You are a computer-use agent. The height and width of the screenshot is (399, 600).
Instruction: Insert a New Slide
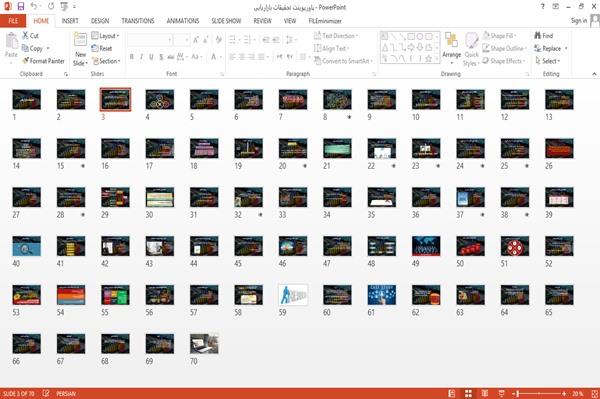pyautogui.click(x=80, y=49)
